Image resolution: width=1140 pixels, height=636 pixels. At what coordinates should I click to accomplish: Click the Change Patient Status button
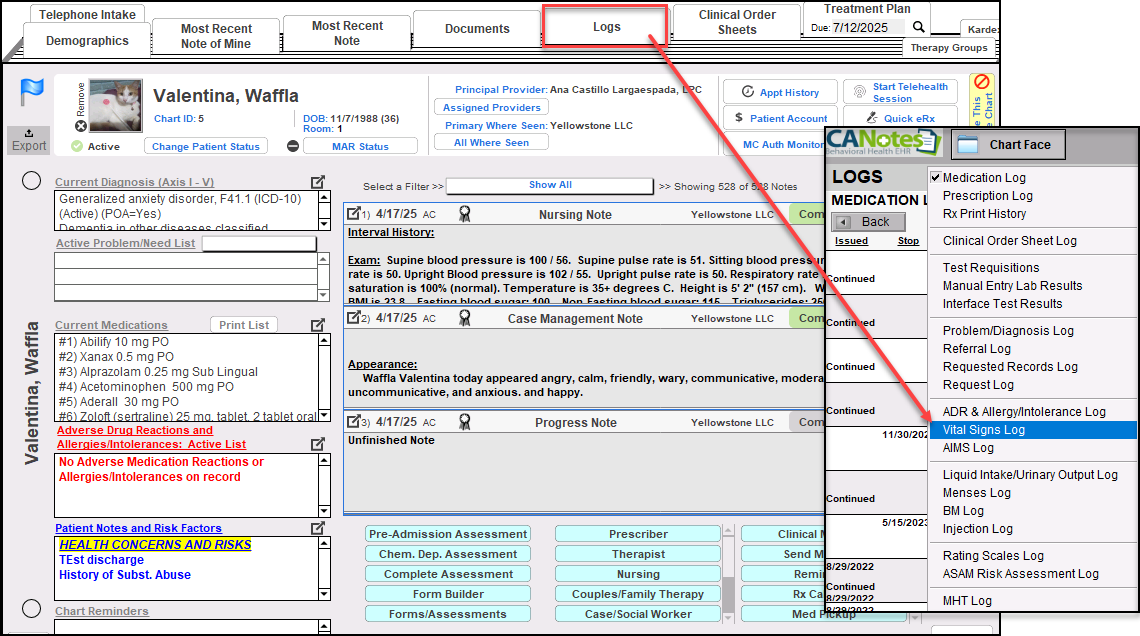tap(205, 146)
